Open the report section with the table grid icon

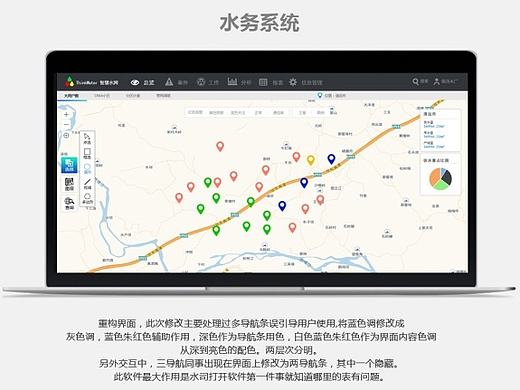(x=271, y=82)
